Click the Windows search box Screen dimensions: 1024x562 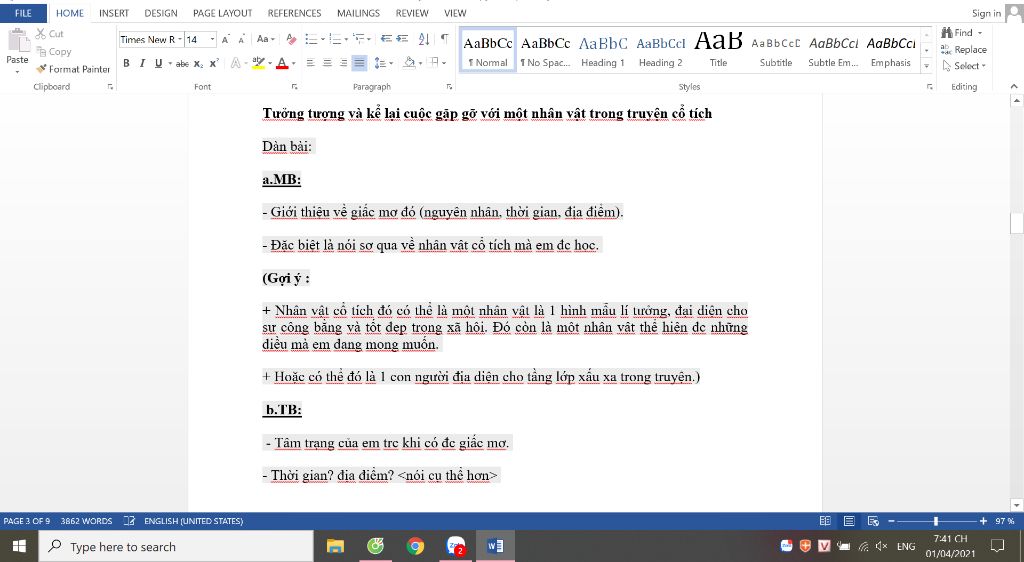point(176,546)
